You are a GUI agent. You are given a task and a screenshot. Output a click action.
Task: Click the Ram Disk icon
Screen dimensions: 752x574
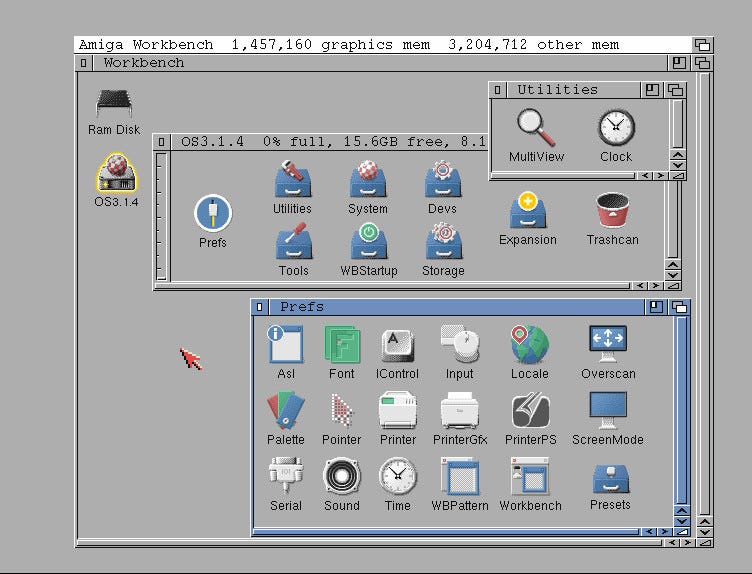114,104
